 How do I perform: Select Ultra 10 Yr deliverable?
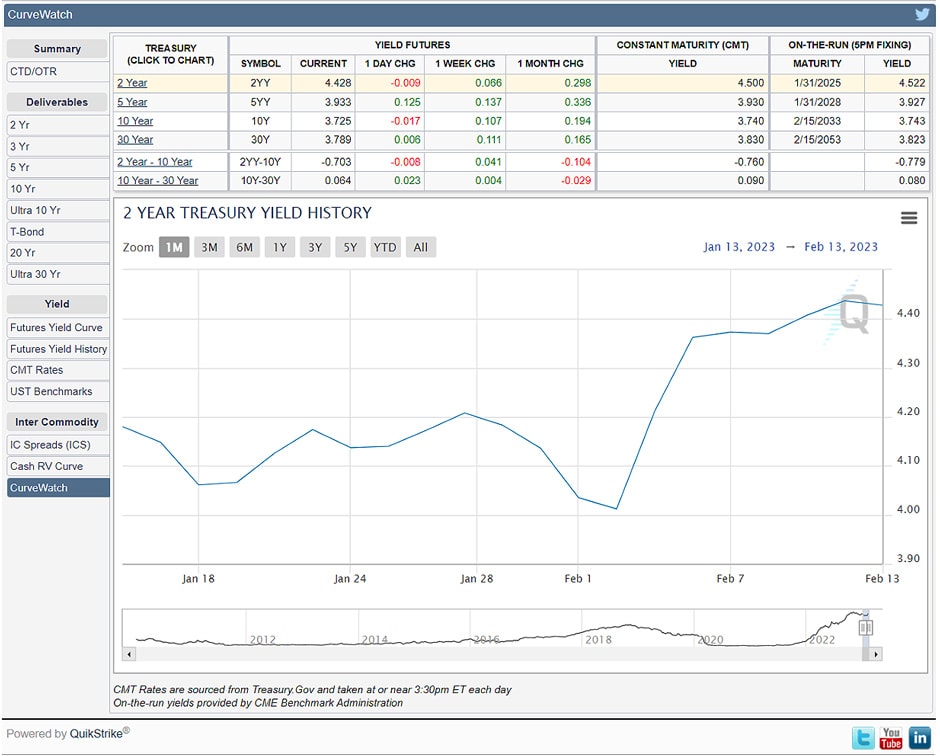35,210
